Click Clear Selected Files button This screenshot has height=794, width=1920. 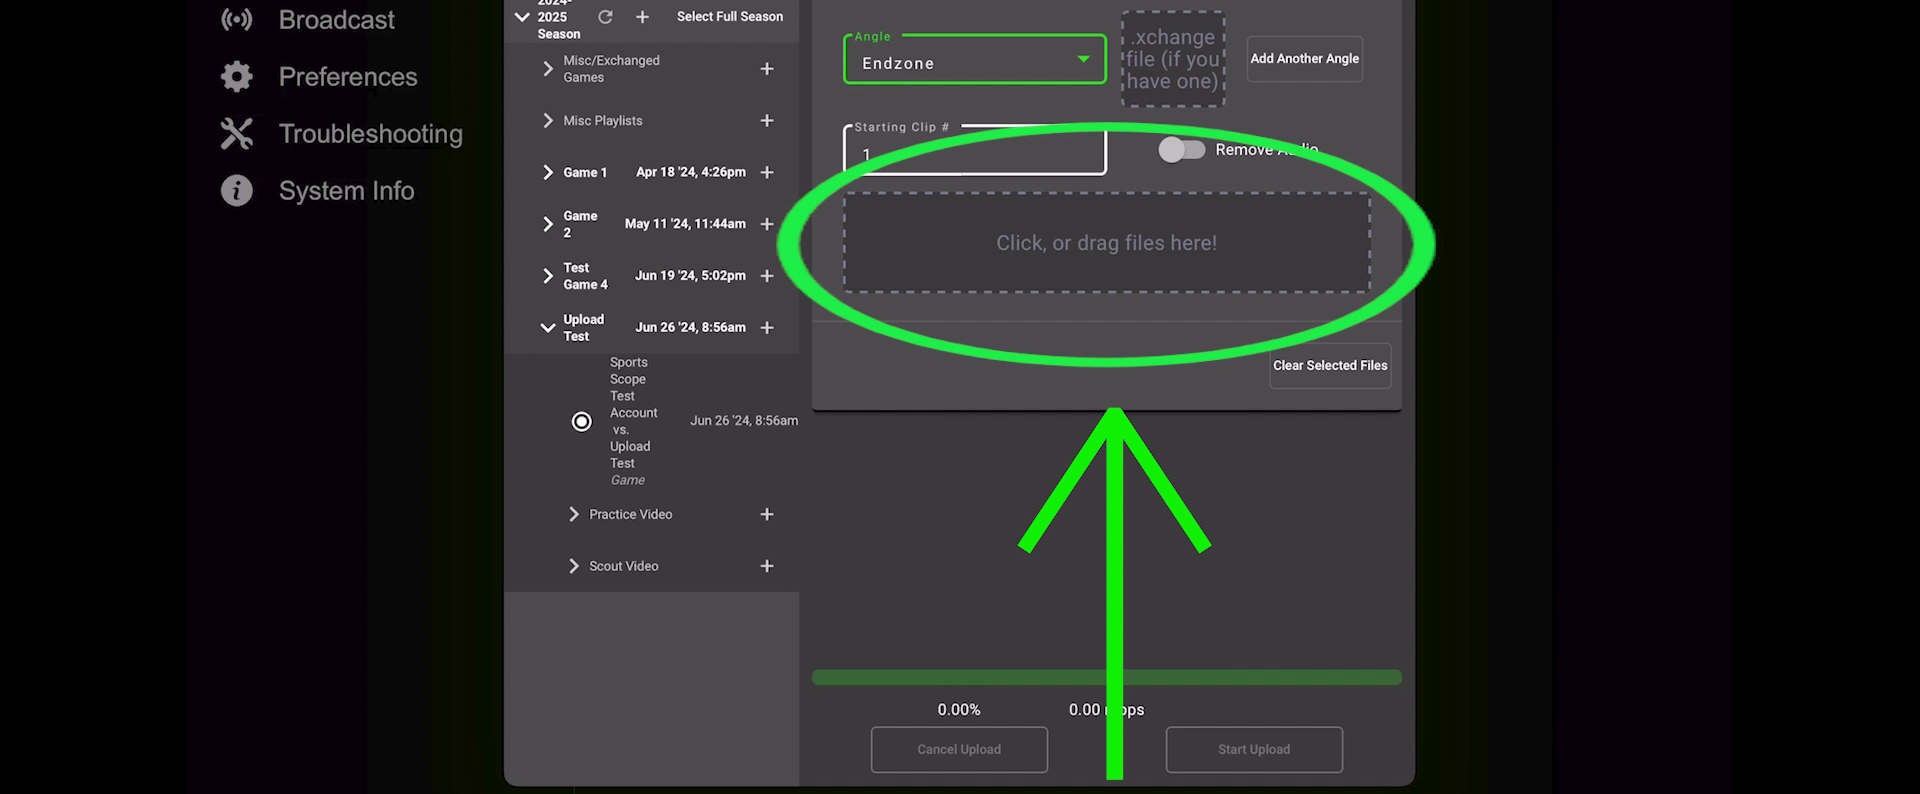(x=1330, y=366)
